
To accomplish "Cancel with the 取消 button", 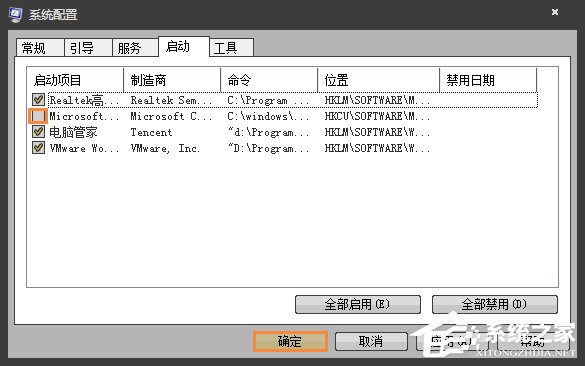I will pyautogui.click(x=371, y=341).
